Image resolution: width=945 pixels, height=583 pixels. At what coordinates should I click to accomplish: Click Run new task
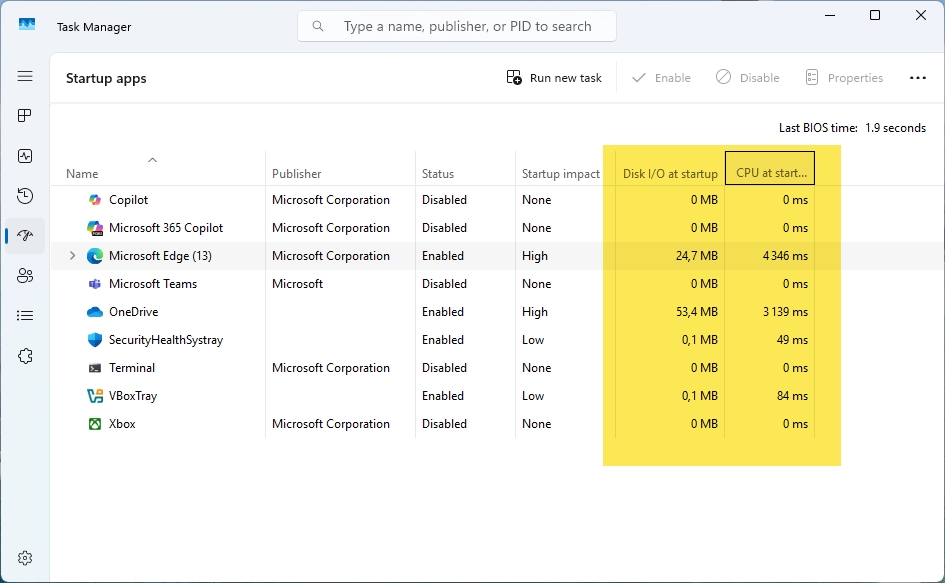tap(554, 78)
